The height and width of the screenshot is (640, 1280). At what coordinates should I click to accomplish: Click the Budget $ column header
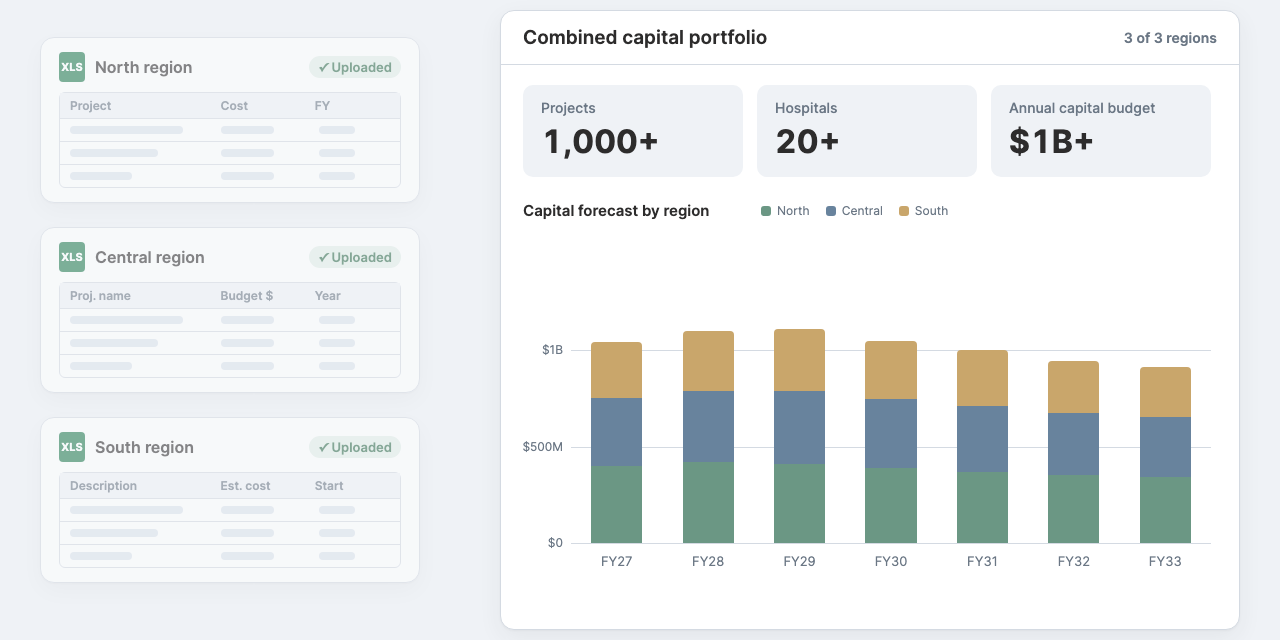click(x=246, y=296)
